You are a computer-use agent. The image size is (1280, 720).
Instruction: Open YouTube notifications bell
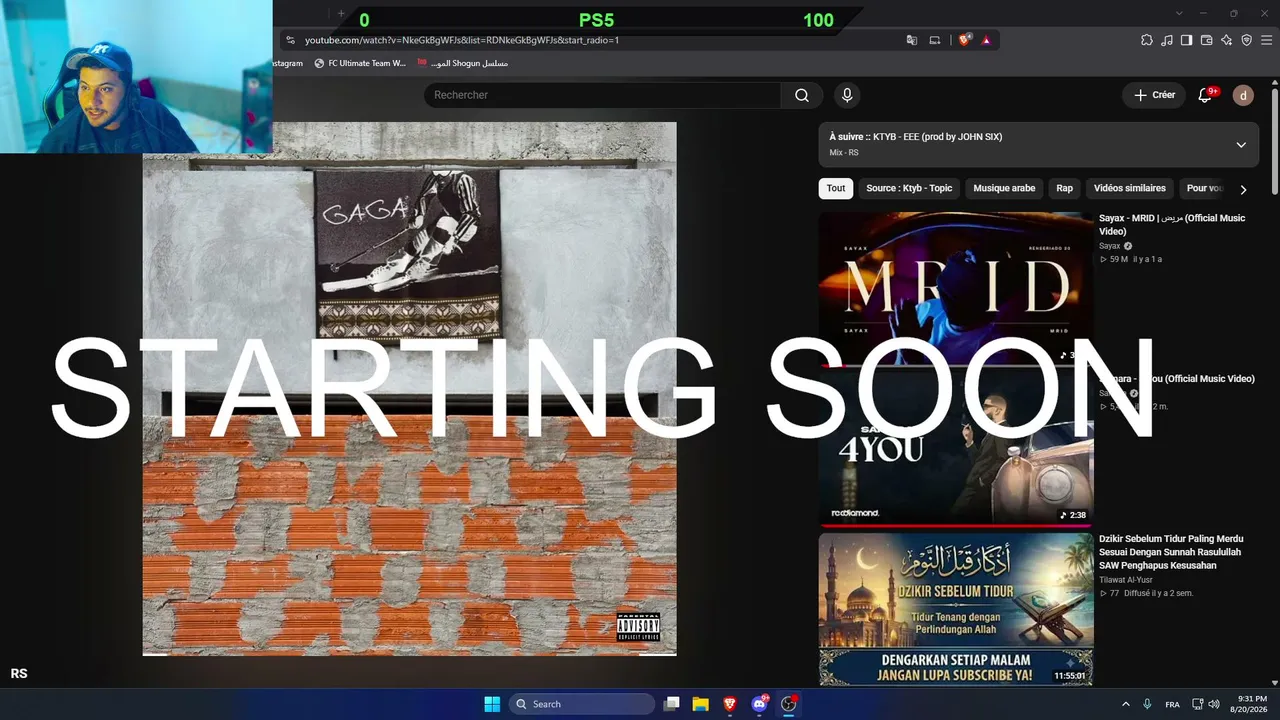click(1205, 95)
